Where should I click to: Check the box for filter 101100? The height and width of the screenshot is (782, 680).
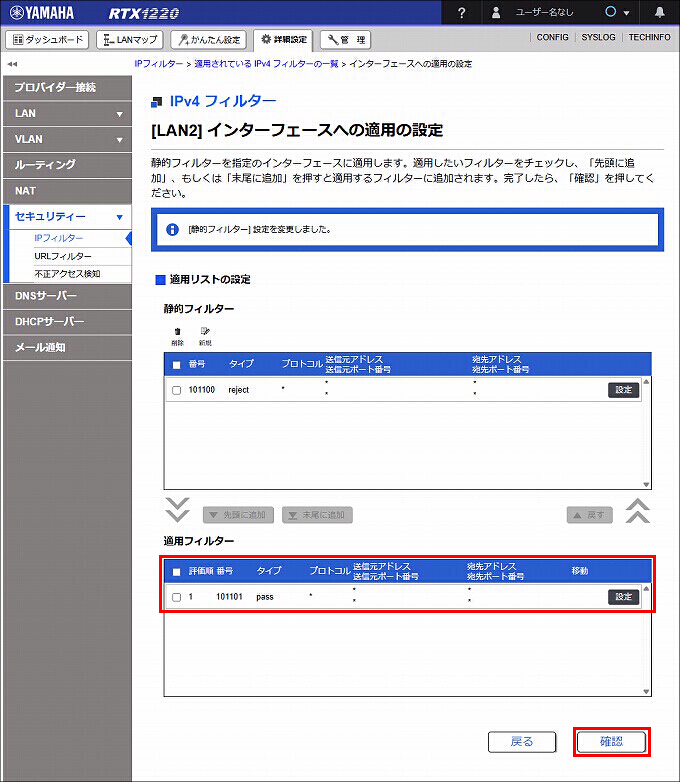tap(176, 390)
